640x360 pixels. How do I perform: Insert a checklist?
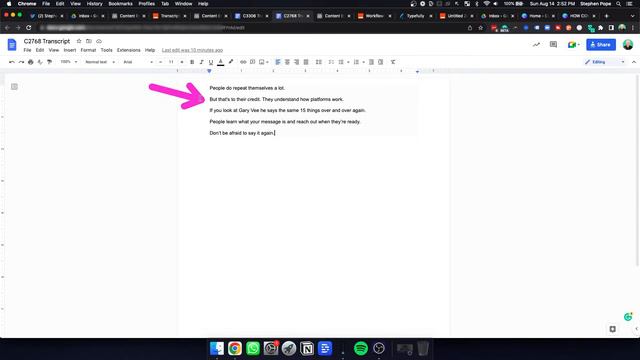[331, 62]
